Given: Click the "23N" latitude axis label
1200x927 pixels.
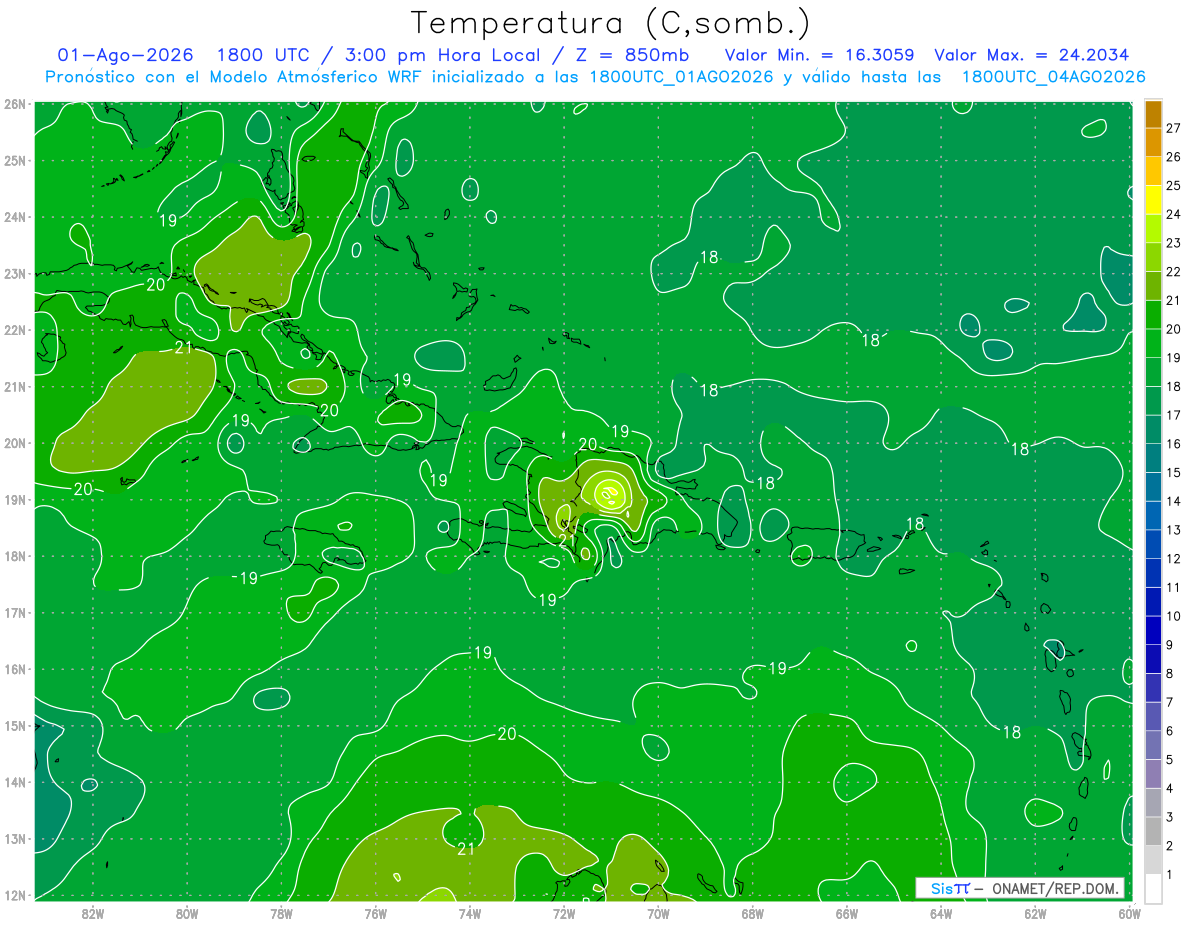Looking at the screenshot, I should click(x=14, y=273).
